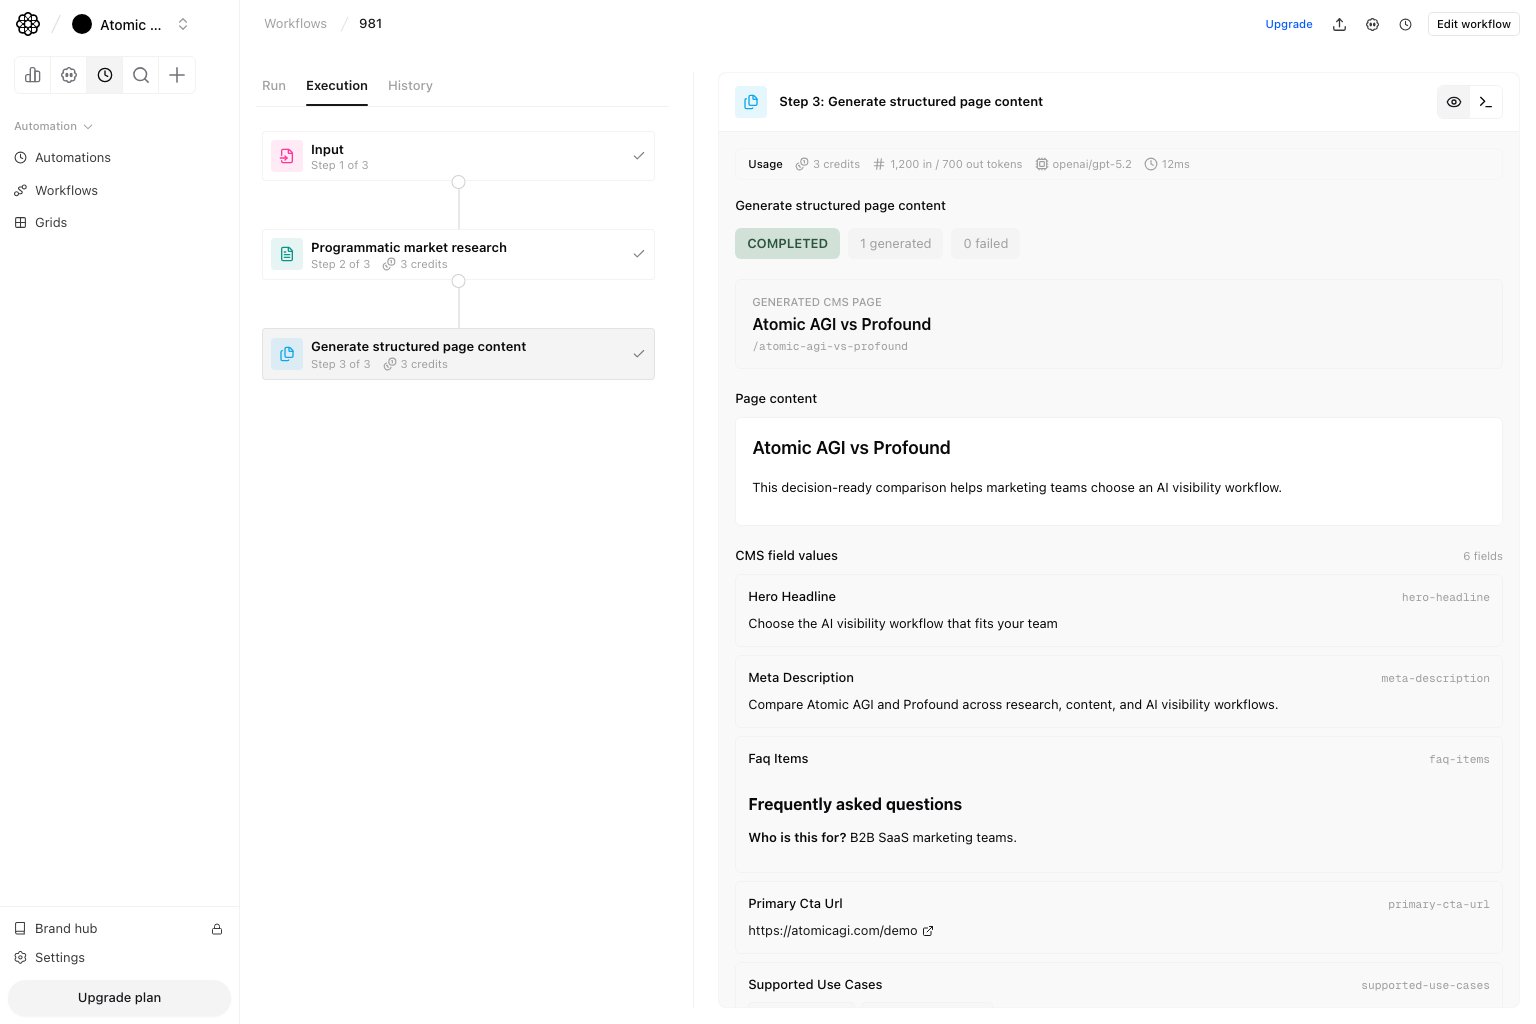1536x1024 pixels.
Task: Open Brand hub in the sidebar
Action: (65, 928)
